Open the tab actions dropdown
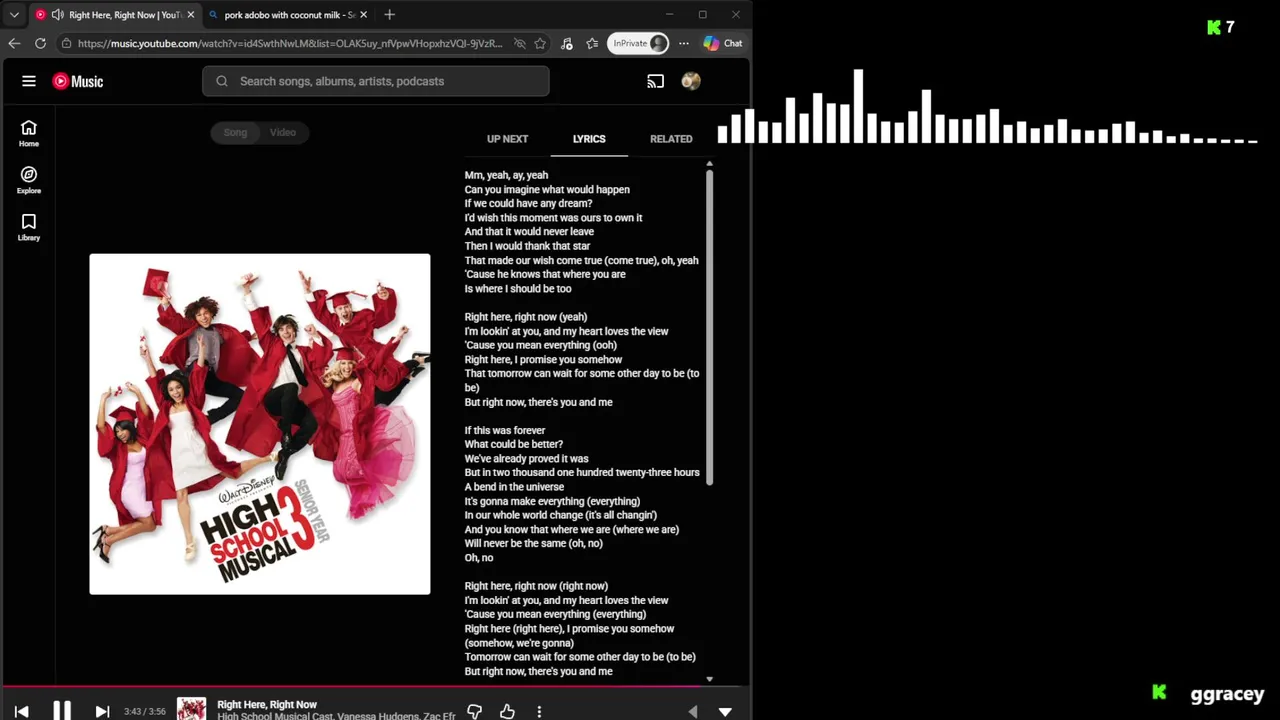 (x=14, y=15)
